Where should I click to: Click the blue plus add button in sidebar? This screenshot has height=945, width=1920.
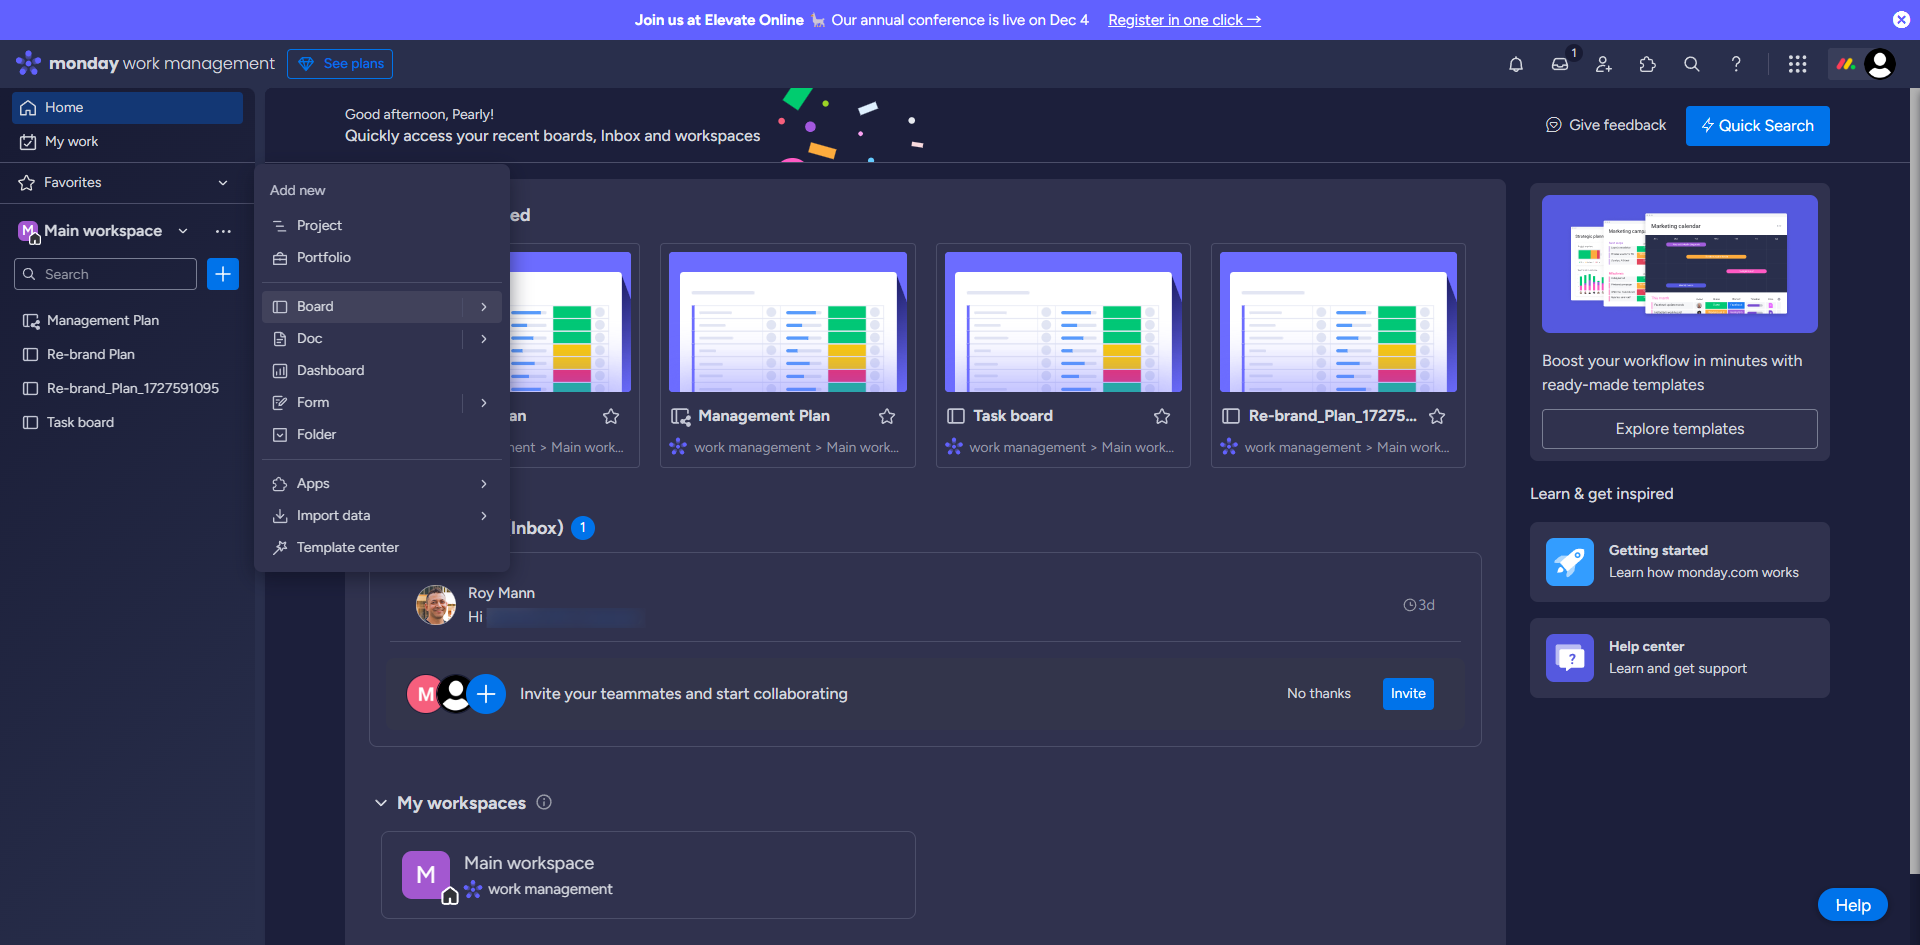pos(223,274)
